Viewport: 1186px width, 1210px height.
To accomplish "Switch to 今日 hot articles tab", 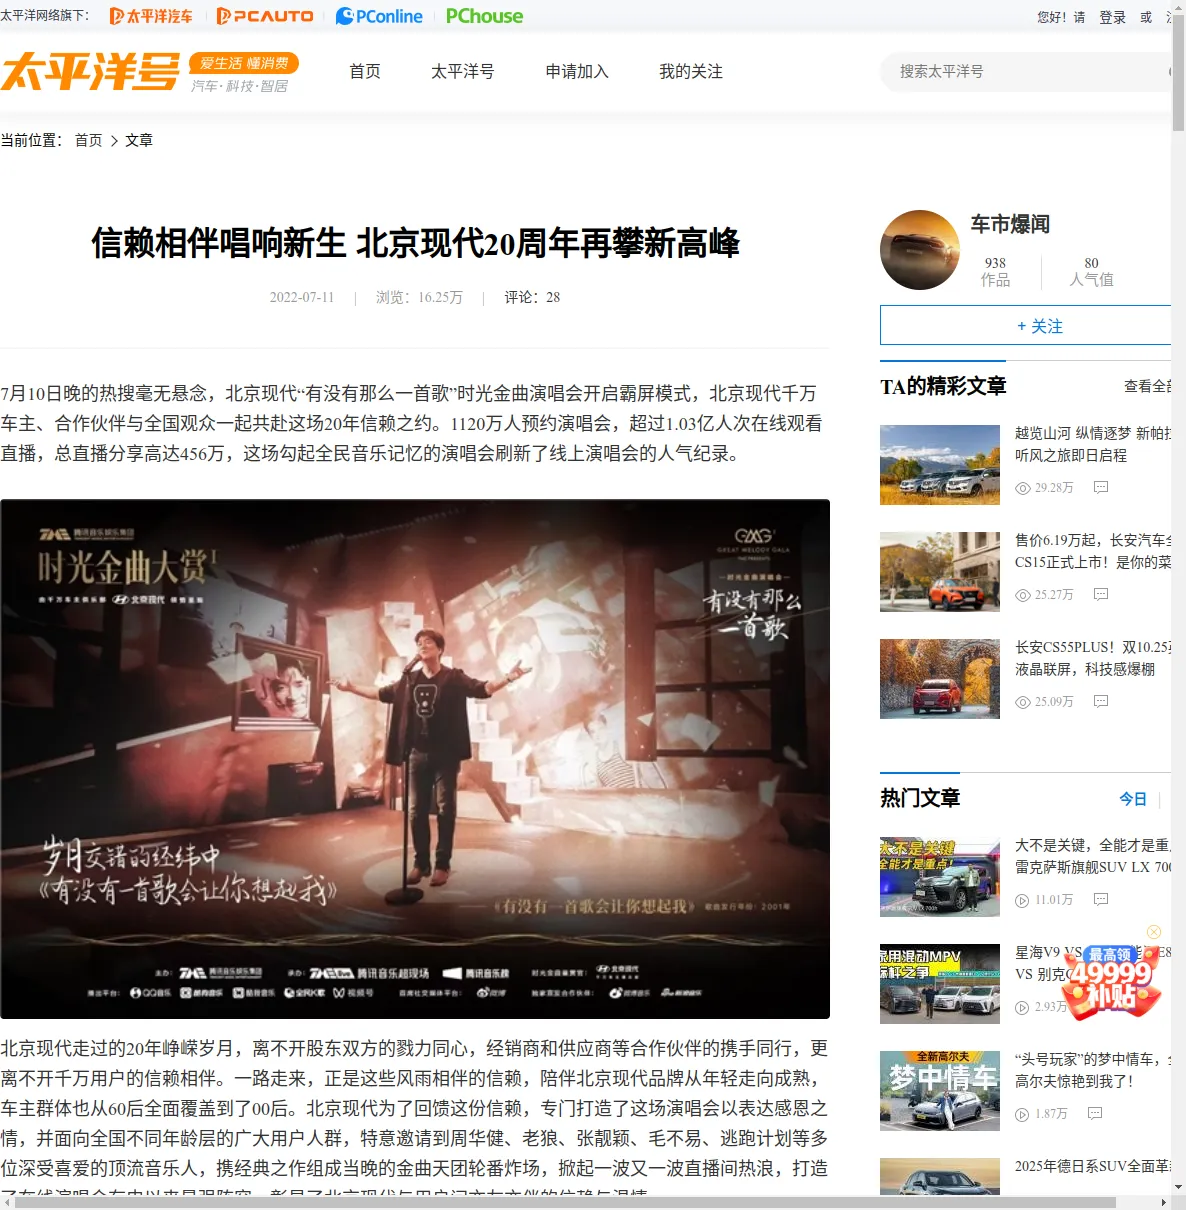I will 1133,799.
